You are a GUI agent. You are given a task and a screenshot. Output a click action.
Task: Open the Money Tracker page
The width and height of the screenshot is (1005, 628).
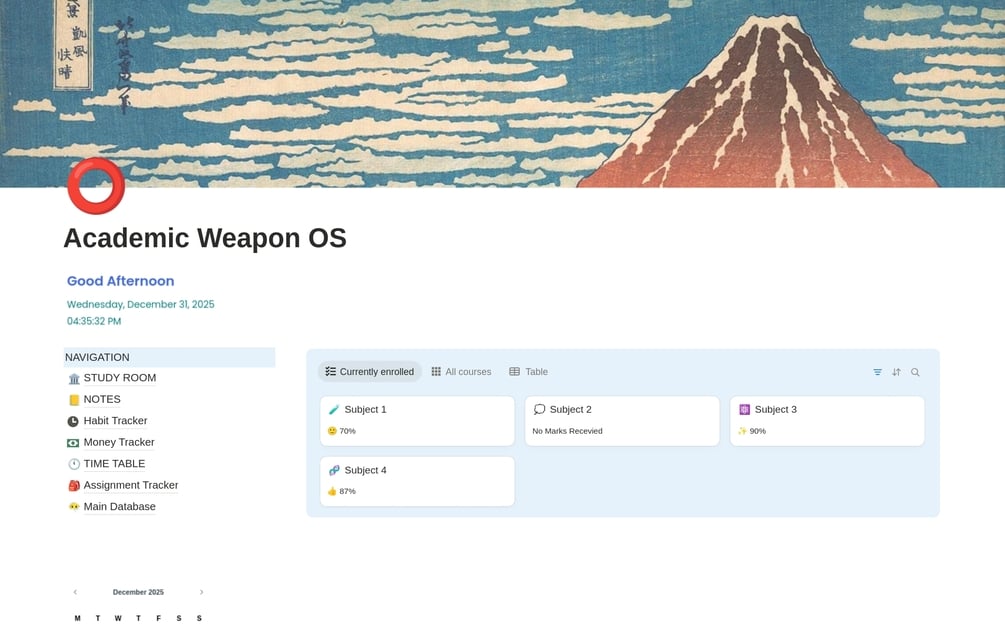coord(119,442)
